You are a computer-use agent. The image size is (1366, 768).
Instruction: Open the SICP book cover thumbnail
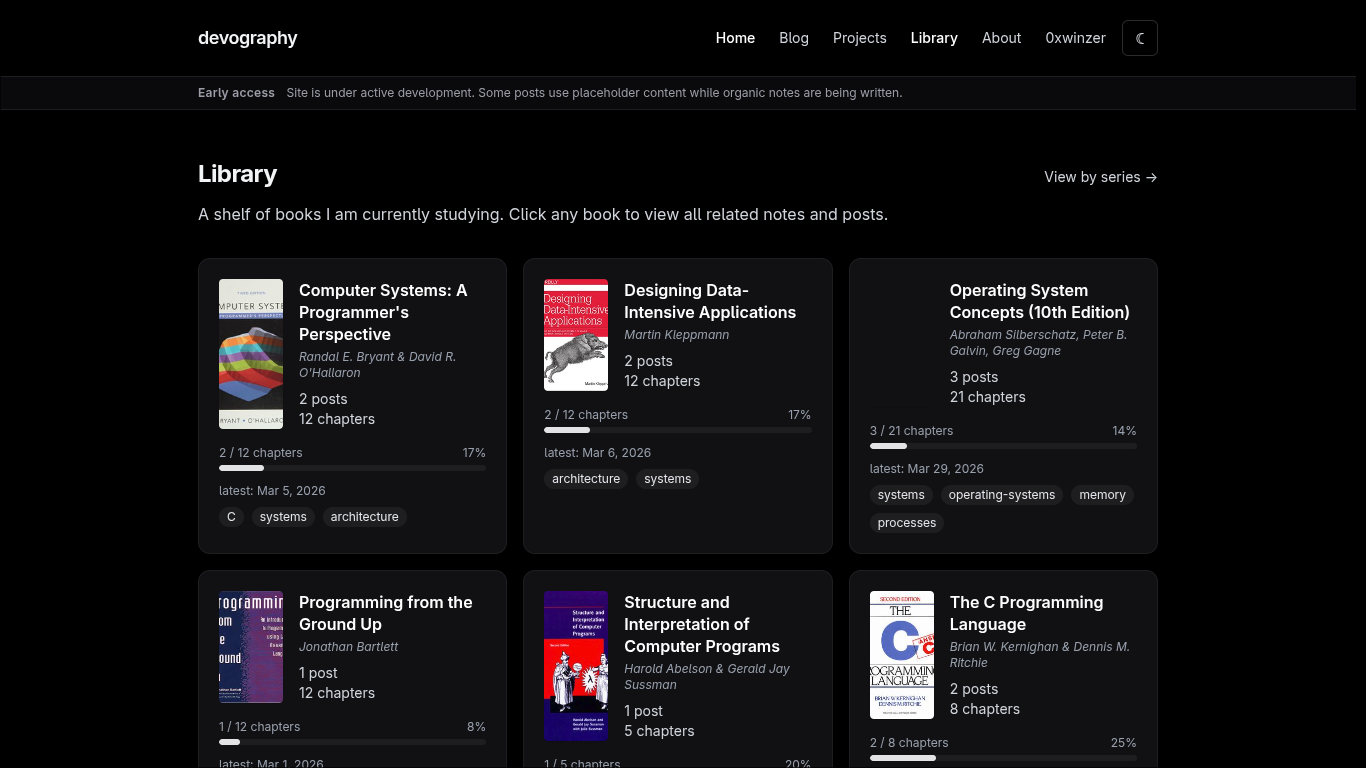[x=576, y=666]
